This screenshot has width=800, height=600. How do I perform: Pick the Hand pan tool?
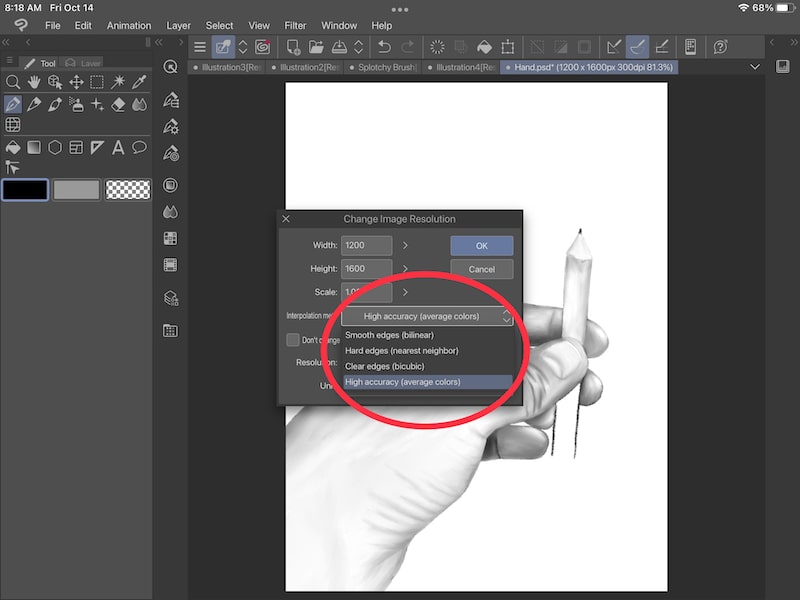[x=34, y=82]
